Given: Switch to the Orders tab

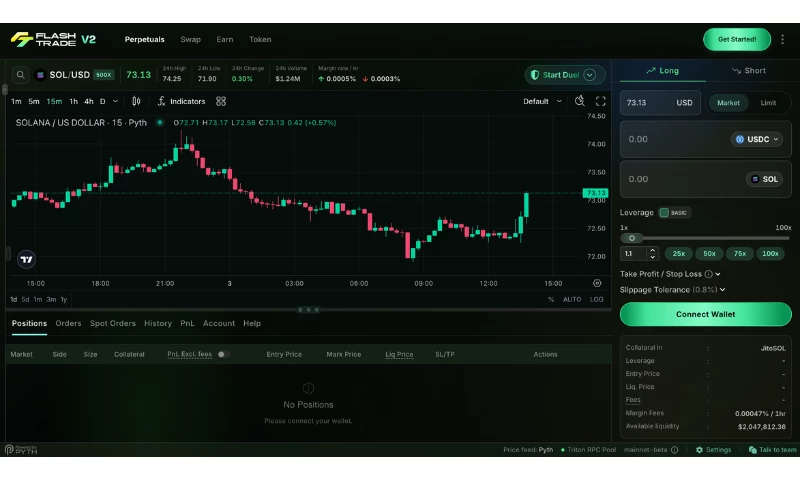Looking at the screenshot, I should (68, 323).
